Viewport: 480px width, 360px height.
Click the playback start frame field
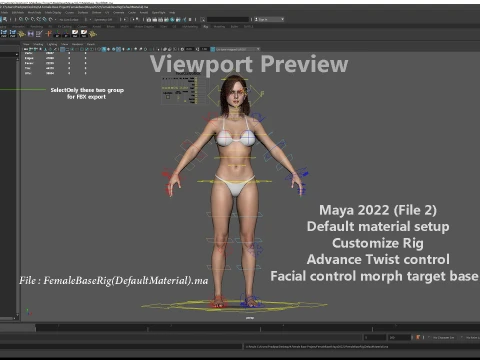[375, 338]
